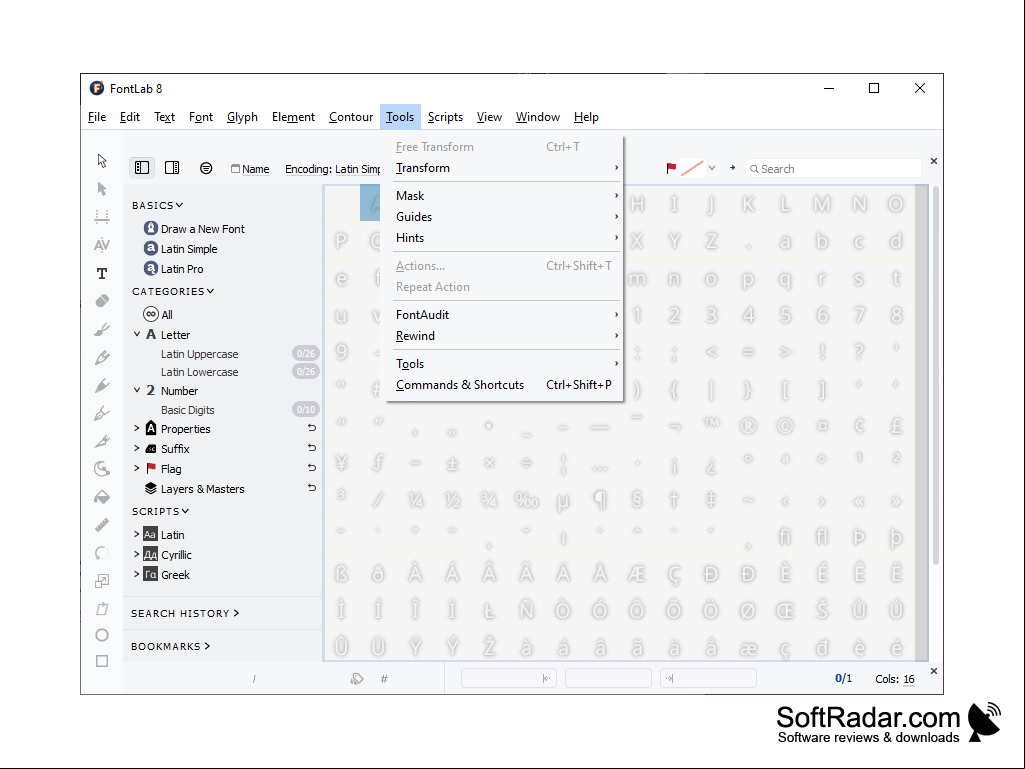1025x769 pixels.
Task: Expand the Latin script
Action: [x=137, y=534]
